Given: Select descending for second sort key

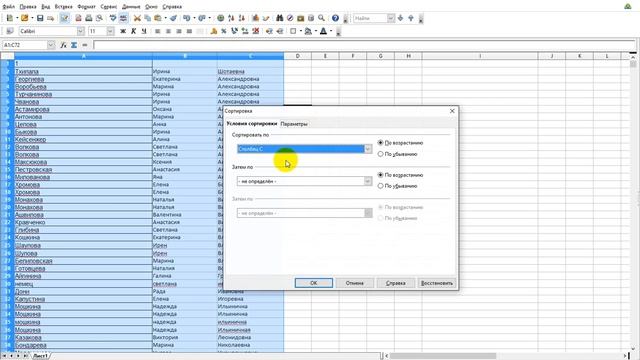Looking at the screenshot, I should tap(380, 186).
